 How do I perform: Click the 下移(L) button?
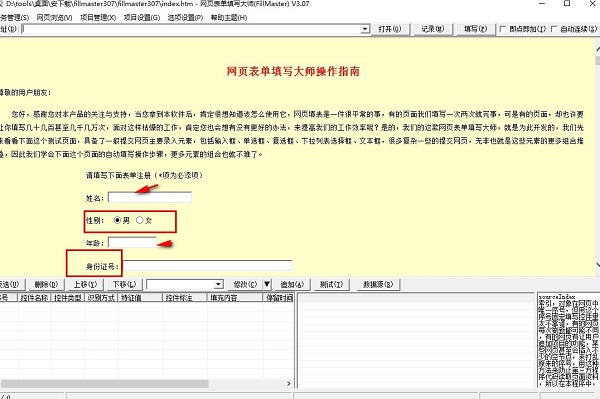pos(124,285)
